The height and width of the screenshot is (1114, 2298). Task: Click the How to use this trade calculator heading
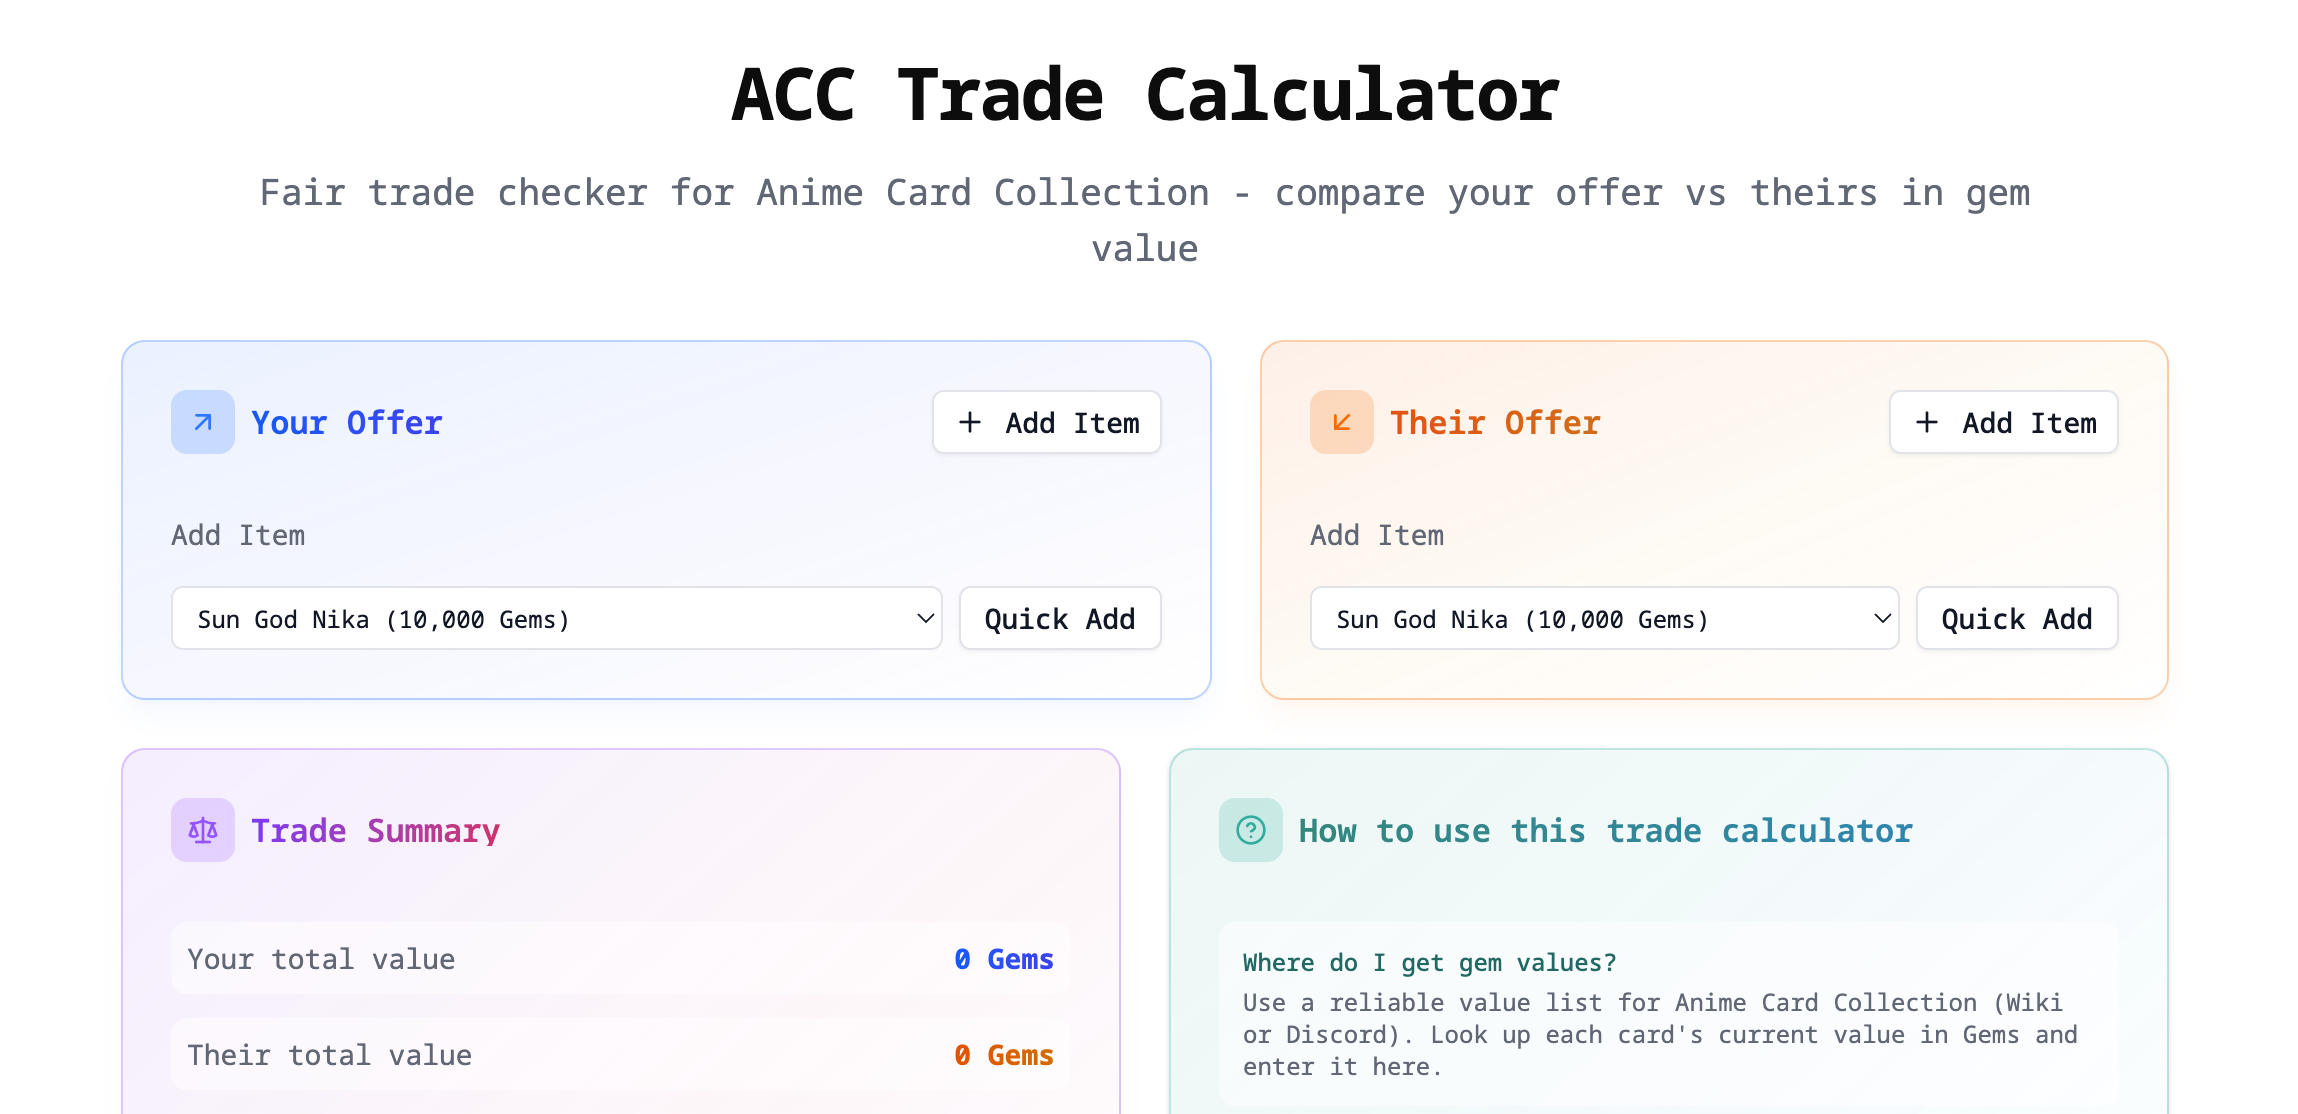[x=1606, y=829]
